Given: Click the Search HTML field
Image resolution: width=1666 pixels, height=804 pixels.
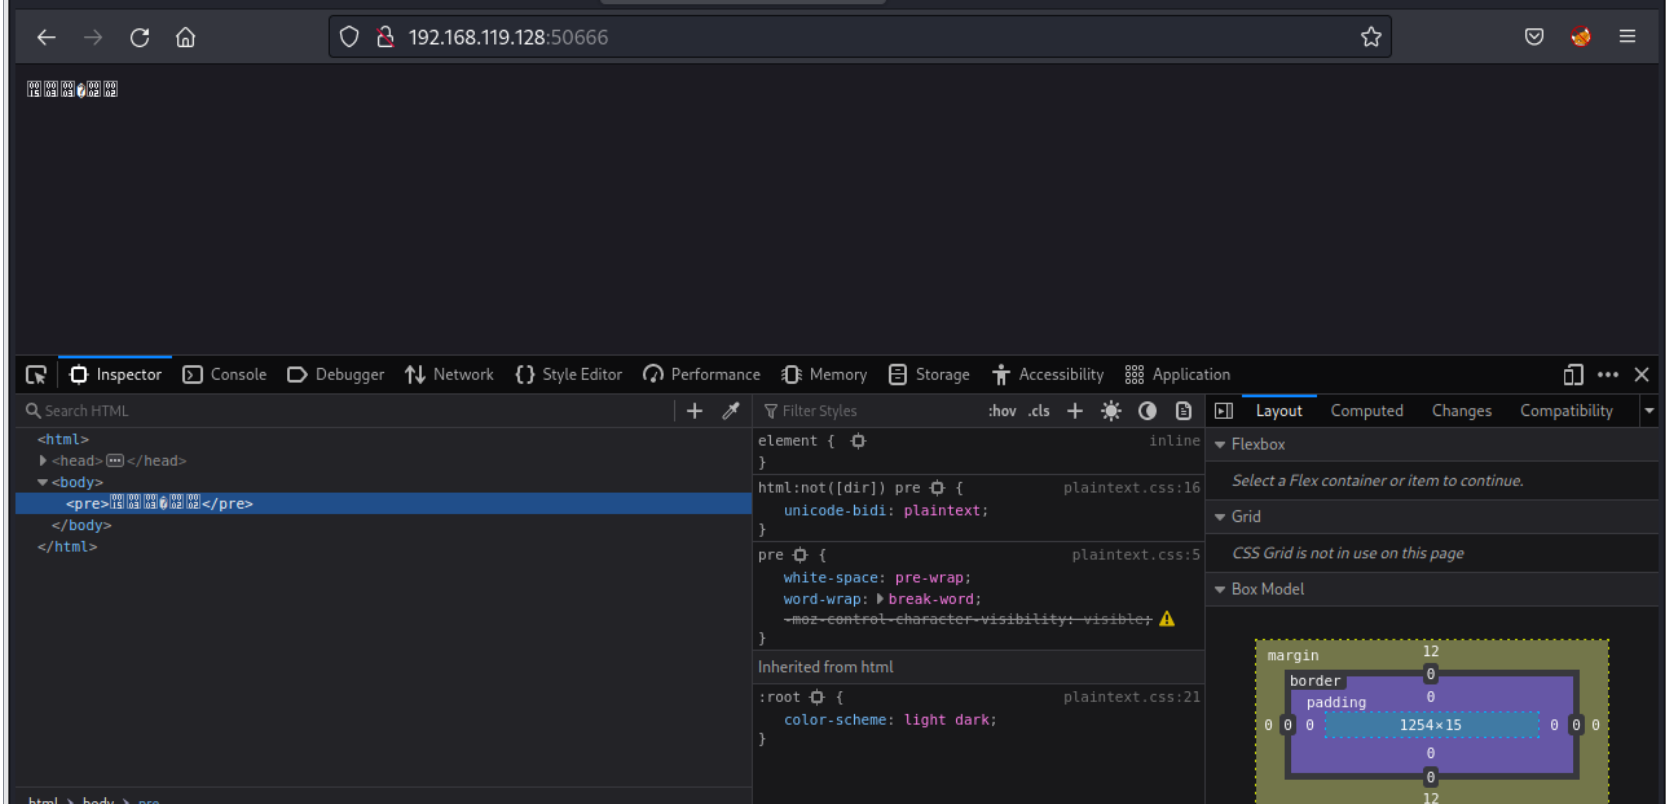Looking at the screenshot, I should coord(350,411).
